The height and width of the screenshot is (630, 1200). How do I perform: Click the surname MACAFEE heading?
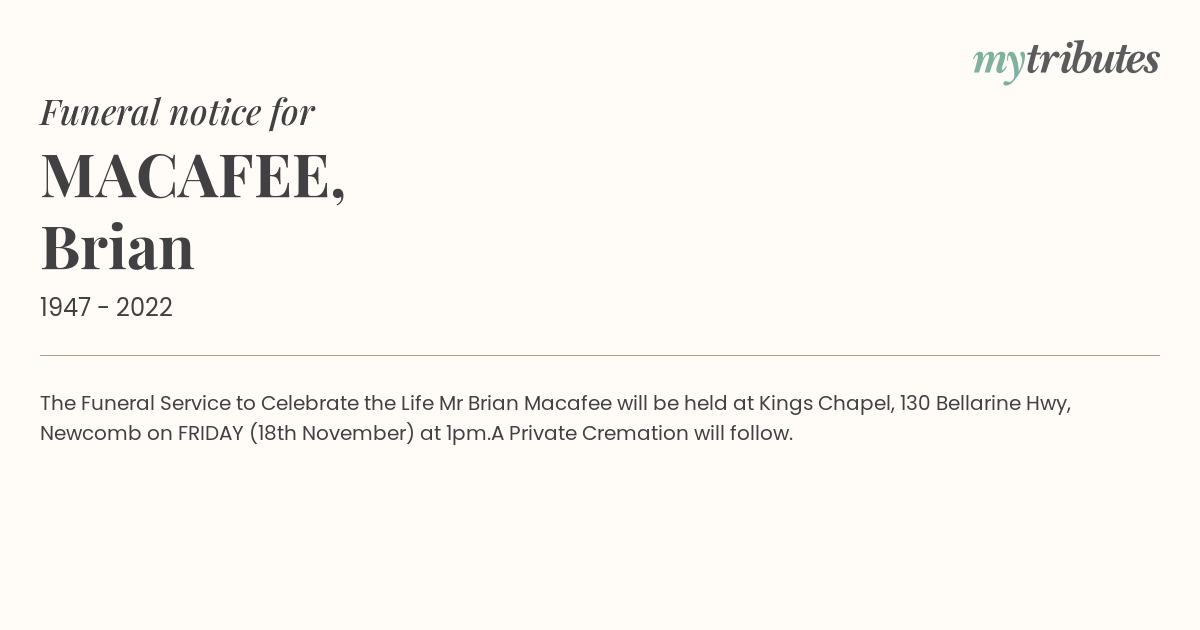coord(193,176)
